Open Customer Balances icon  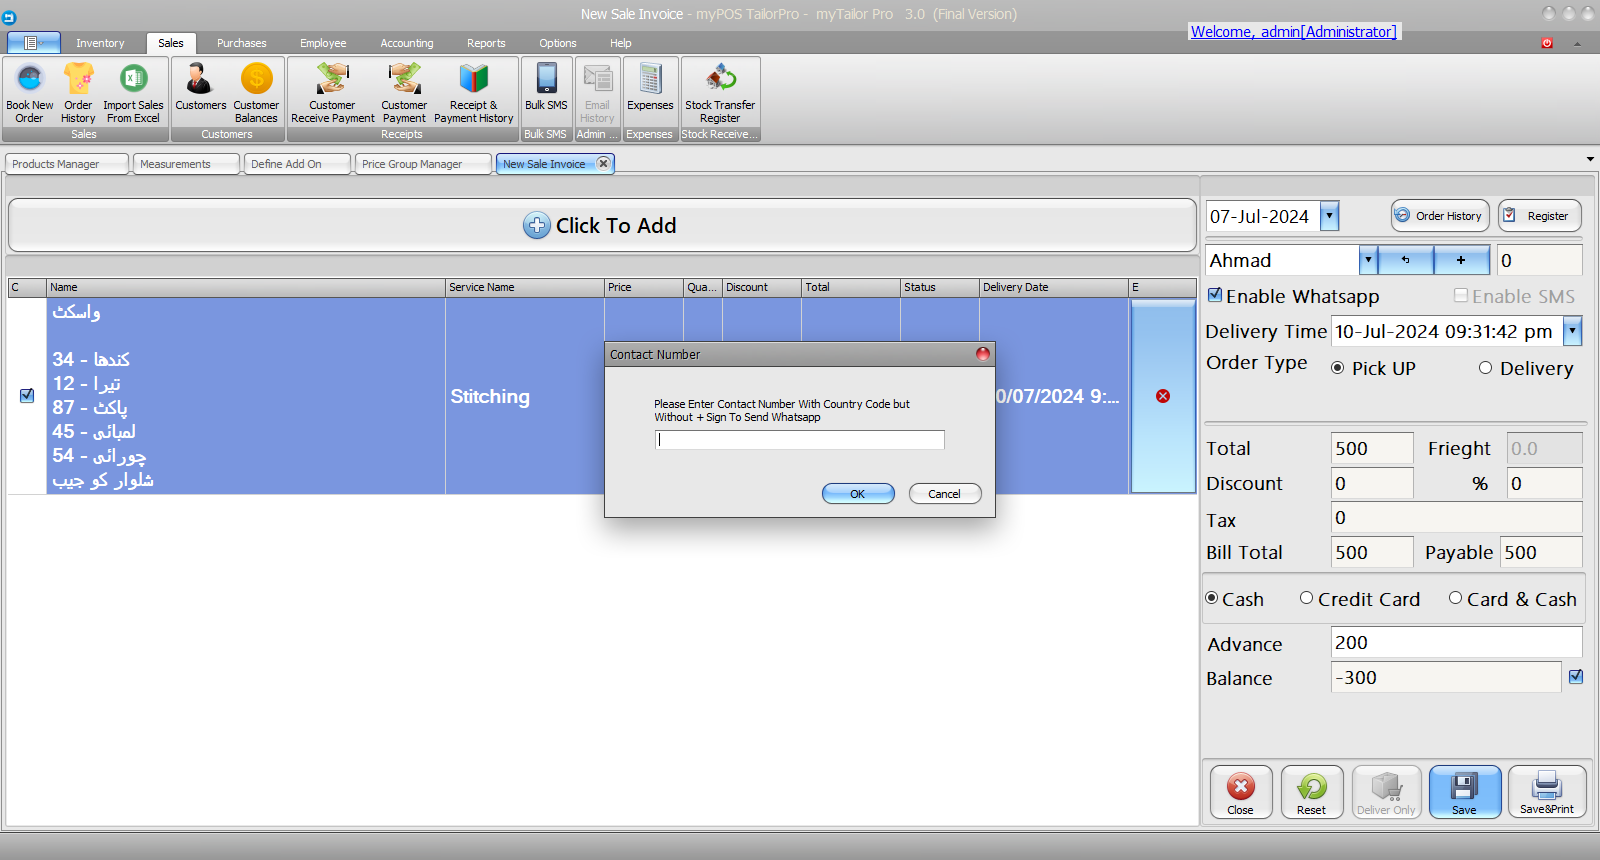[x=256, y=92]
